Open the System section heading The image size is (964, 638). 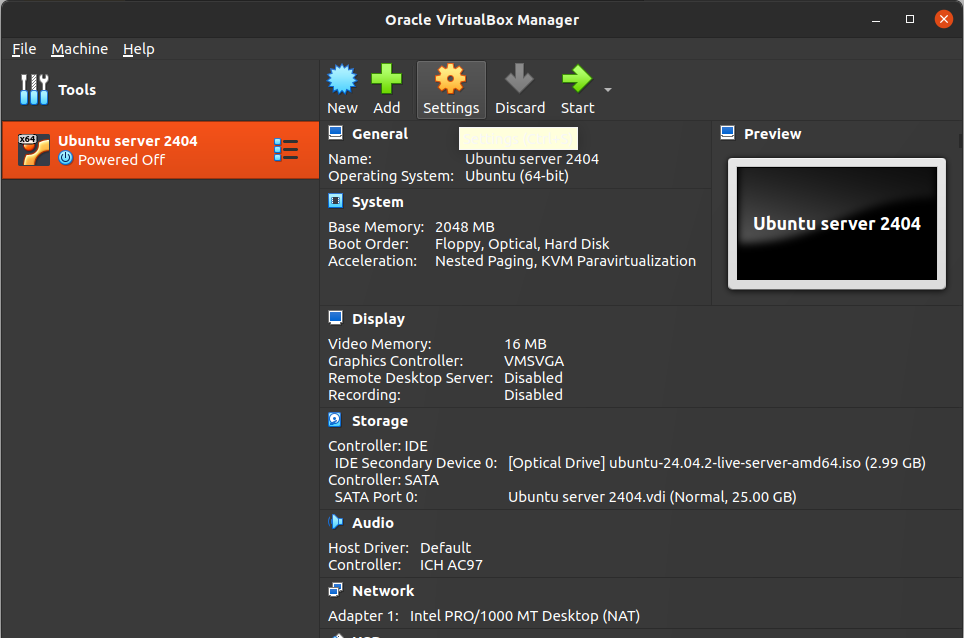click(377, 202)
